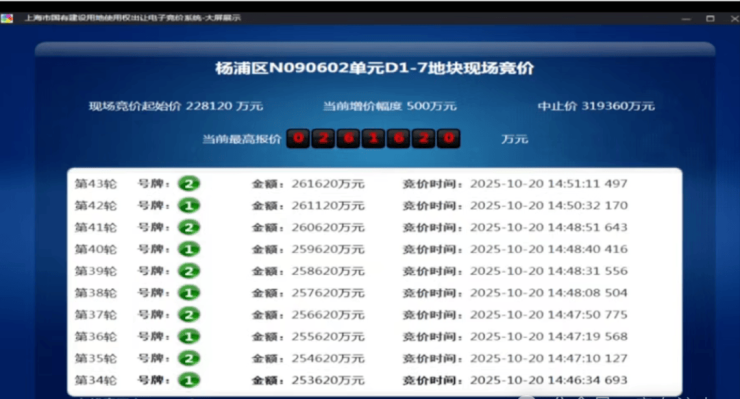740x399 pixels.
Task: Click the 中止价 319360万元 label
Action: click(596, 106)
